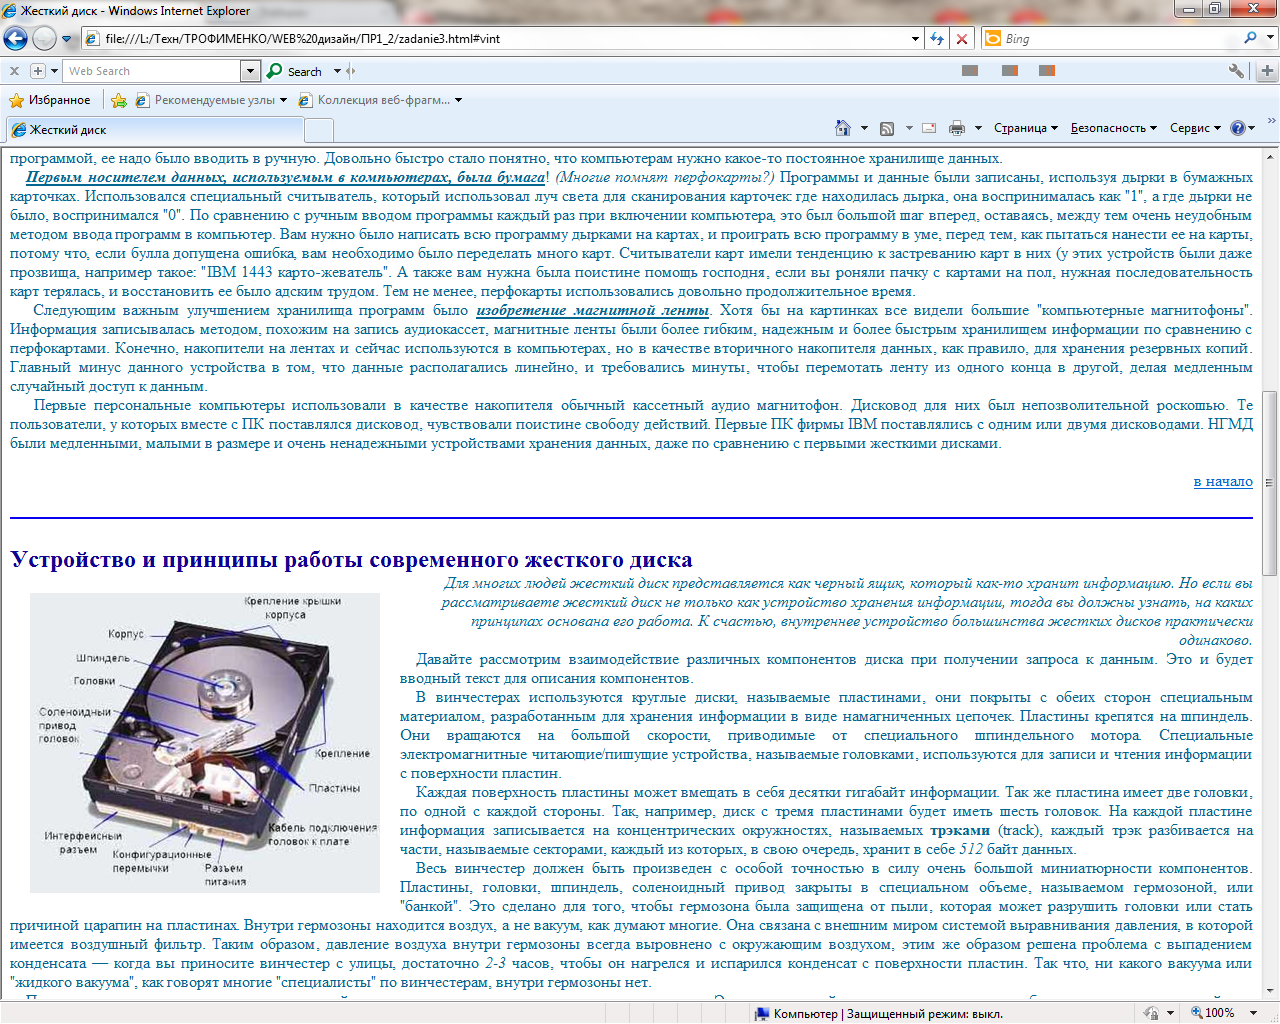Open the Страница menu

point(1025,128)
